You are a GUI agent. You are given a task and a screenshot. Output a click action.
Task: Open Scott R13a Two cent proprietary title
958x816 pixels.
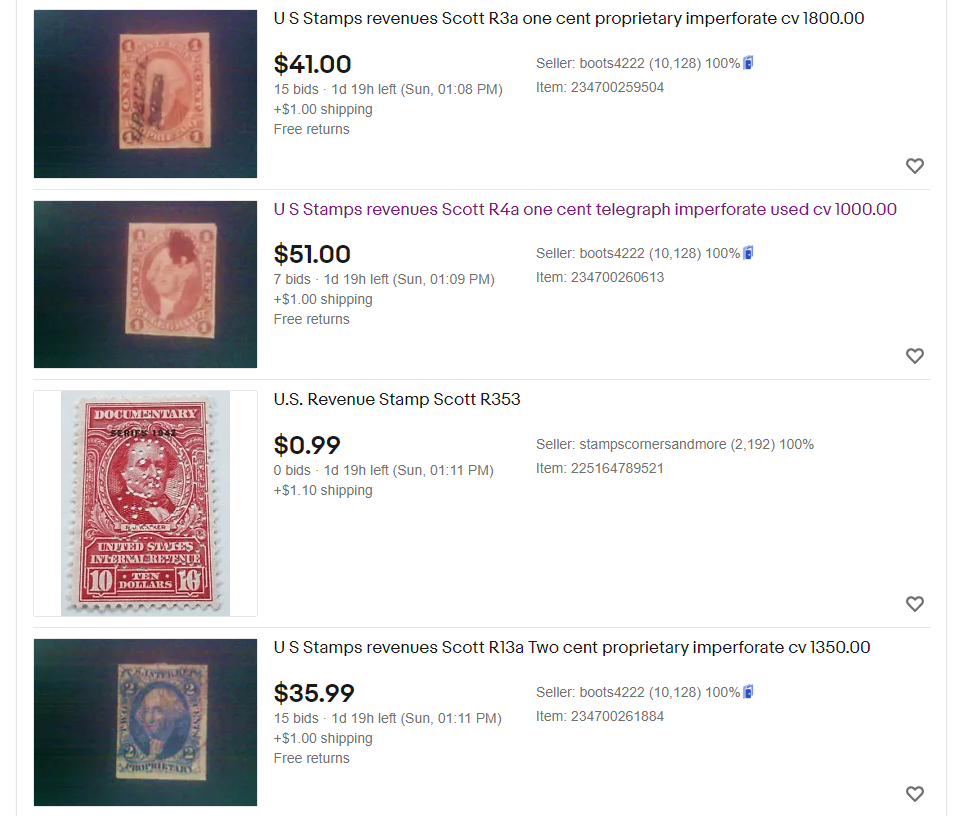(572, 647)
